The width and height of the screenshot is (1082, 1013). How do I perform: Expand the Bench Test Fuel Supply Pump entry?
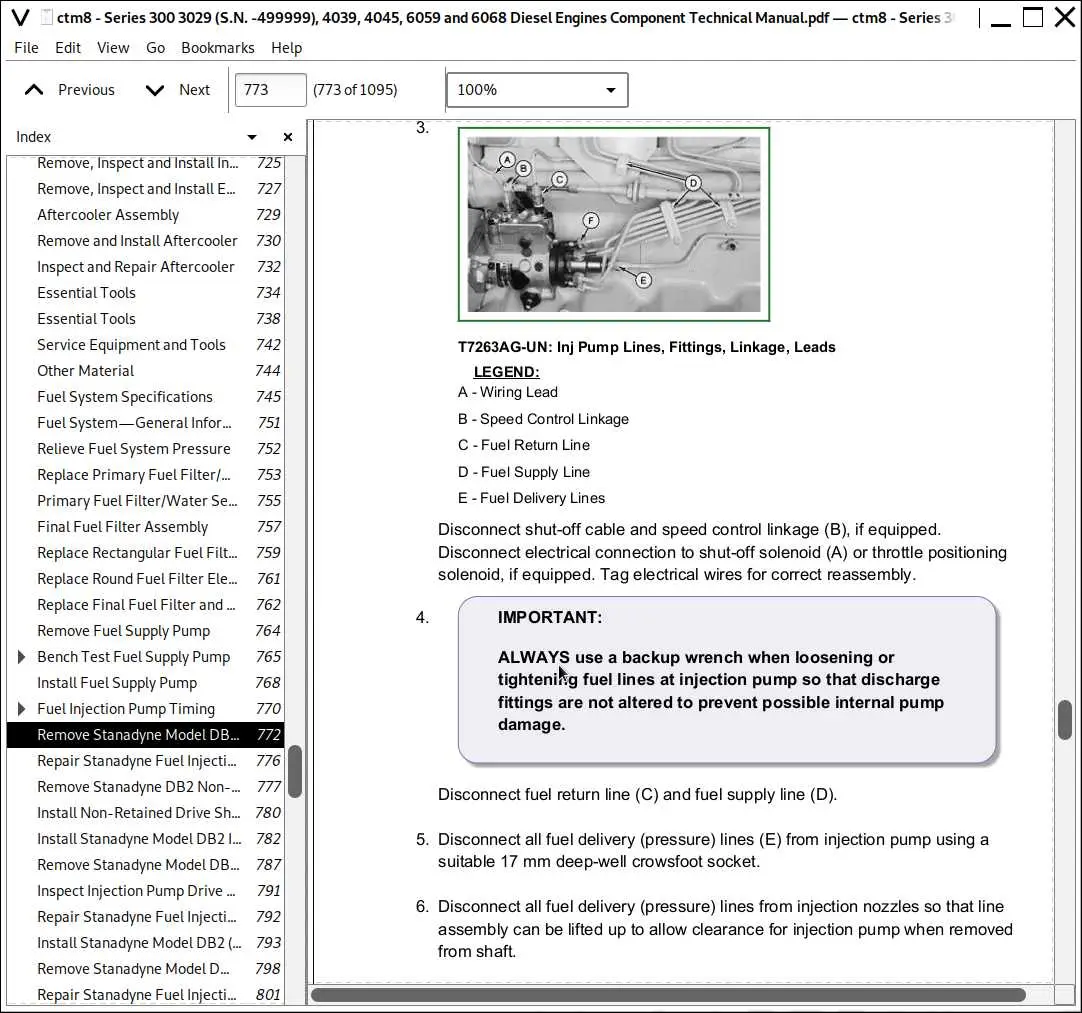(x=21, y=657)
